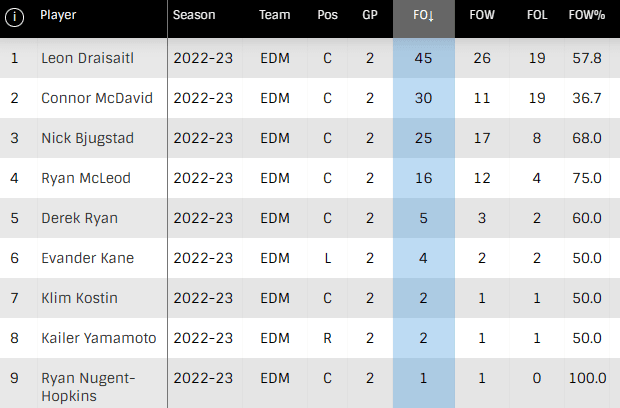The image size is (620, 408).
Task: Go to Kailer Yamamoto's page
Action: click(98, 339)
